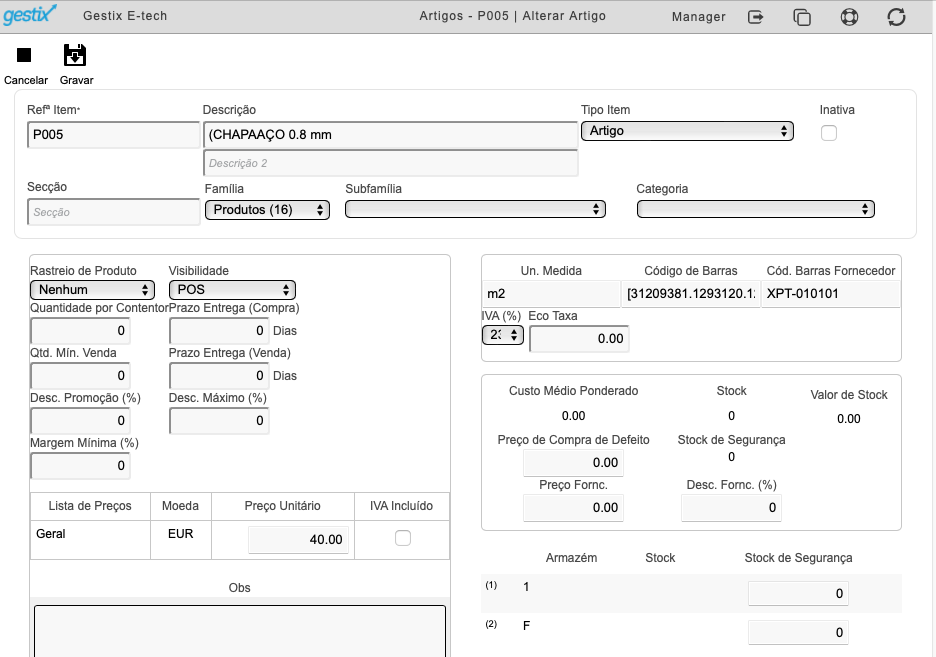This screenshot has width=936, height=657.
Task: Click the Cód. Barras Fornecedor field XPT-010101
Action: [x=831, y=294]
